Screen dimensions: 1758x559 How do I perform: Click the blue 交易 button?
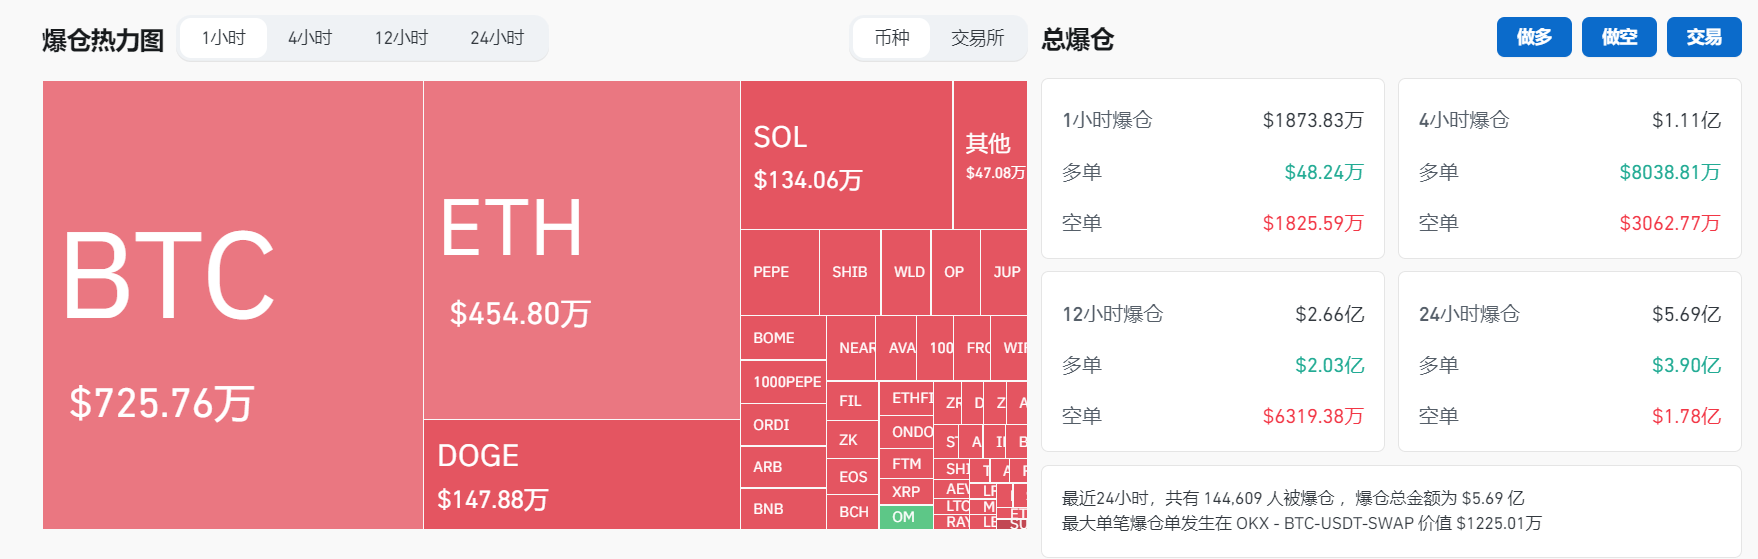[1703, 37]
